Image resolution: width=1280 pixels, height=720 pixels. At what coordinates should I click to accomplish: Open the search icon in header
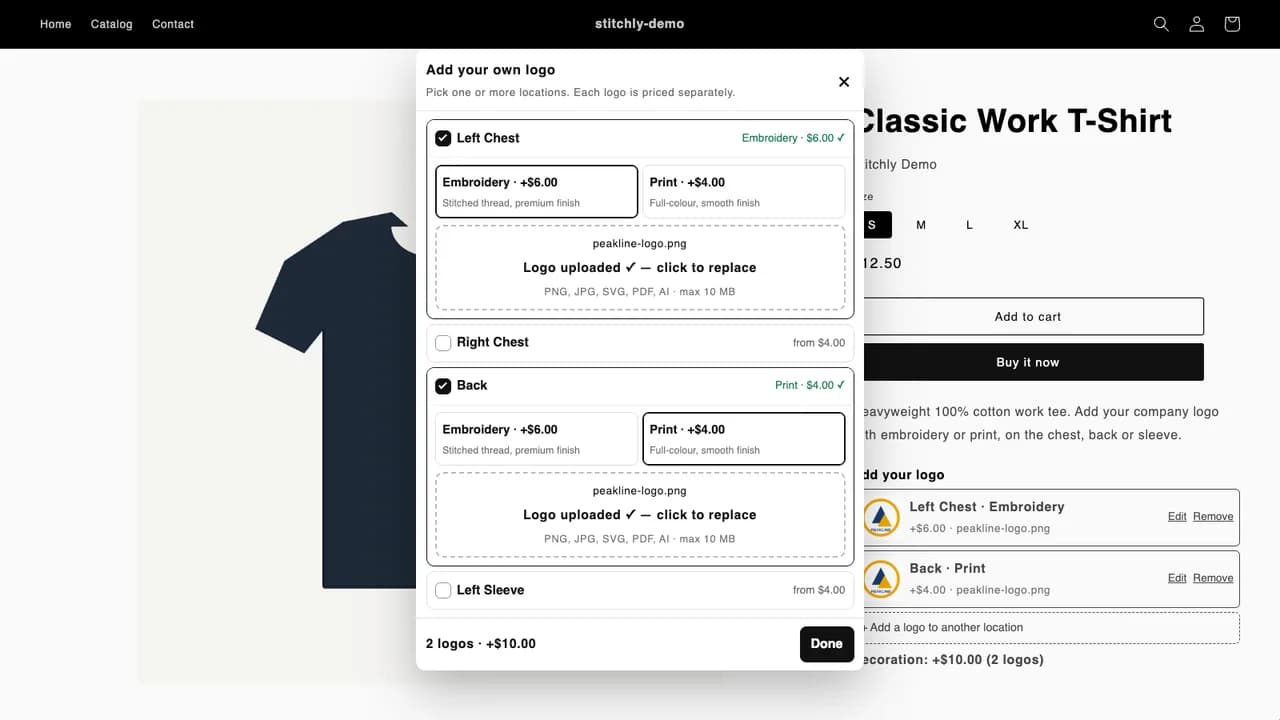pyautogui.click(x=1161, y=24)
